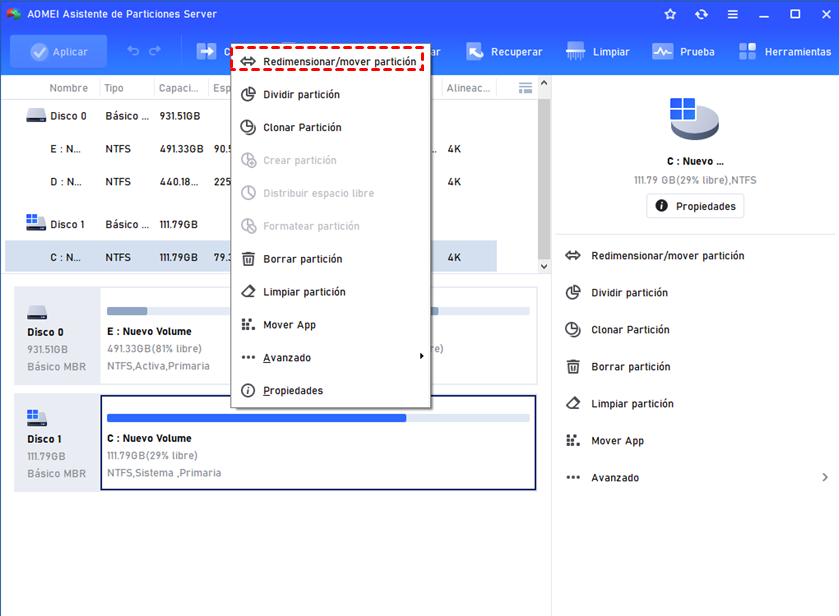The image size is (839, 616).
Task: Select the Disco 0 Básico MBR disk block
Action: 57,336
